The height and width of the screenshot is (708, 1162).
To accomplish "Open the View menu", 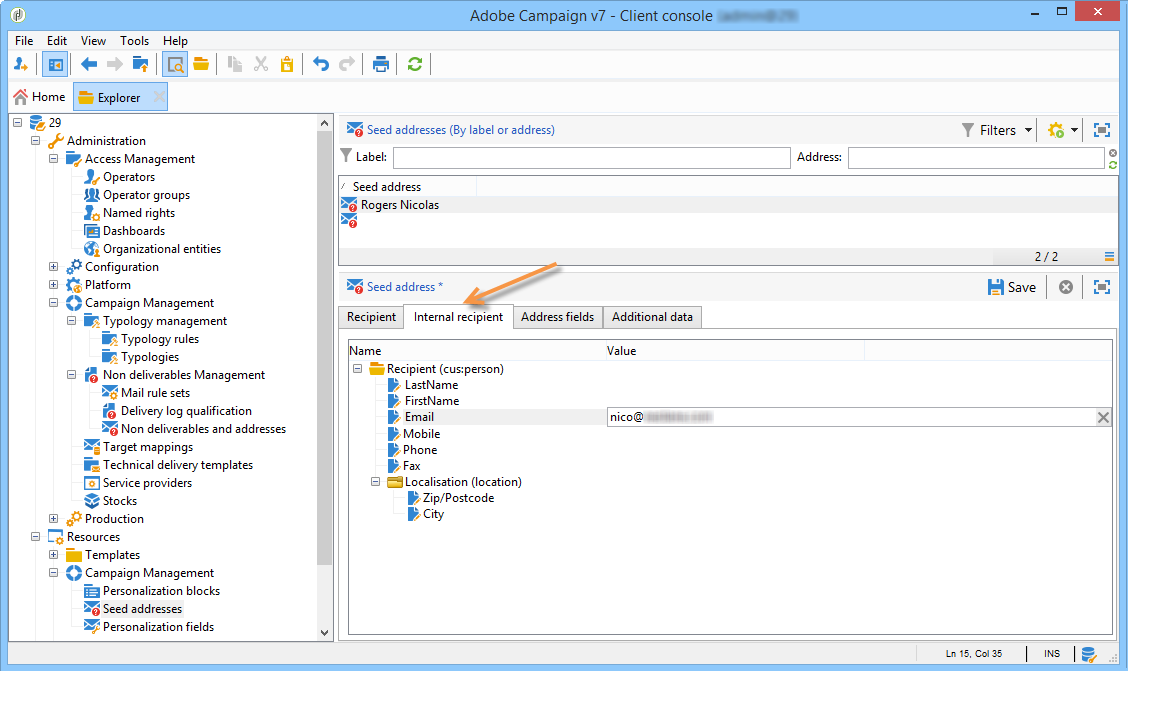I will [x=93, y=41].
